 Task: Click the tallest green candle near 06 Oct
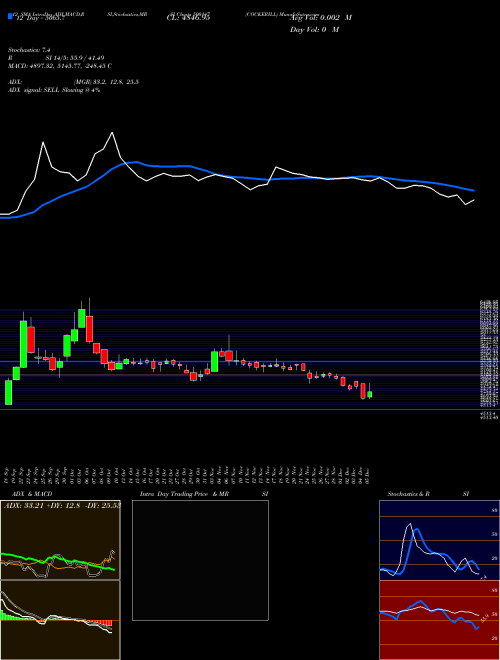(x=82, y=319)
